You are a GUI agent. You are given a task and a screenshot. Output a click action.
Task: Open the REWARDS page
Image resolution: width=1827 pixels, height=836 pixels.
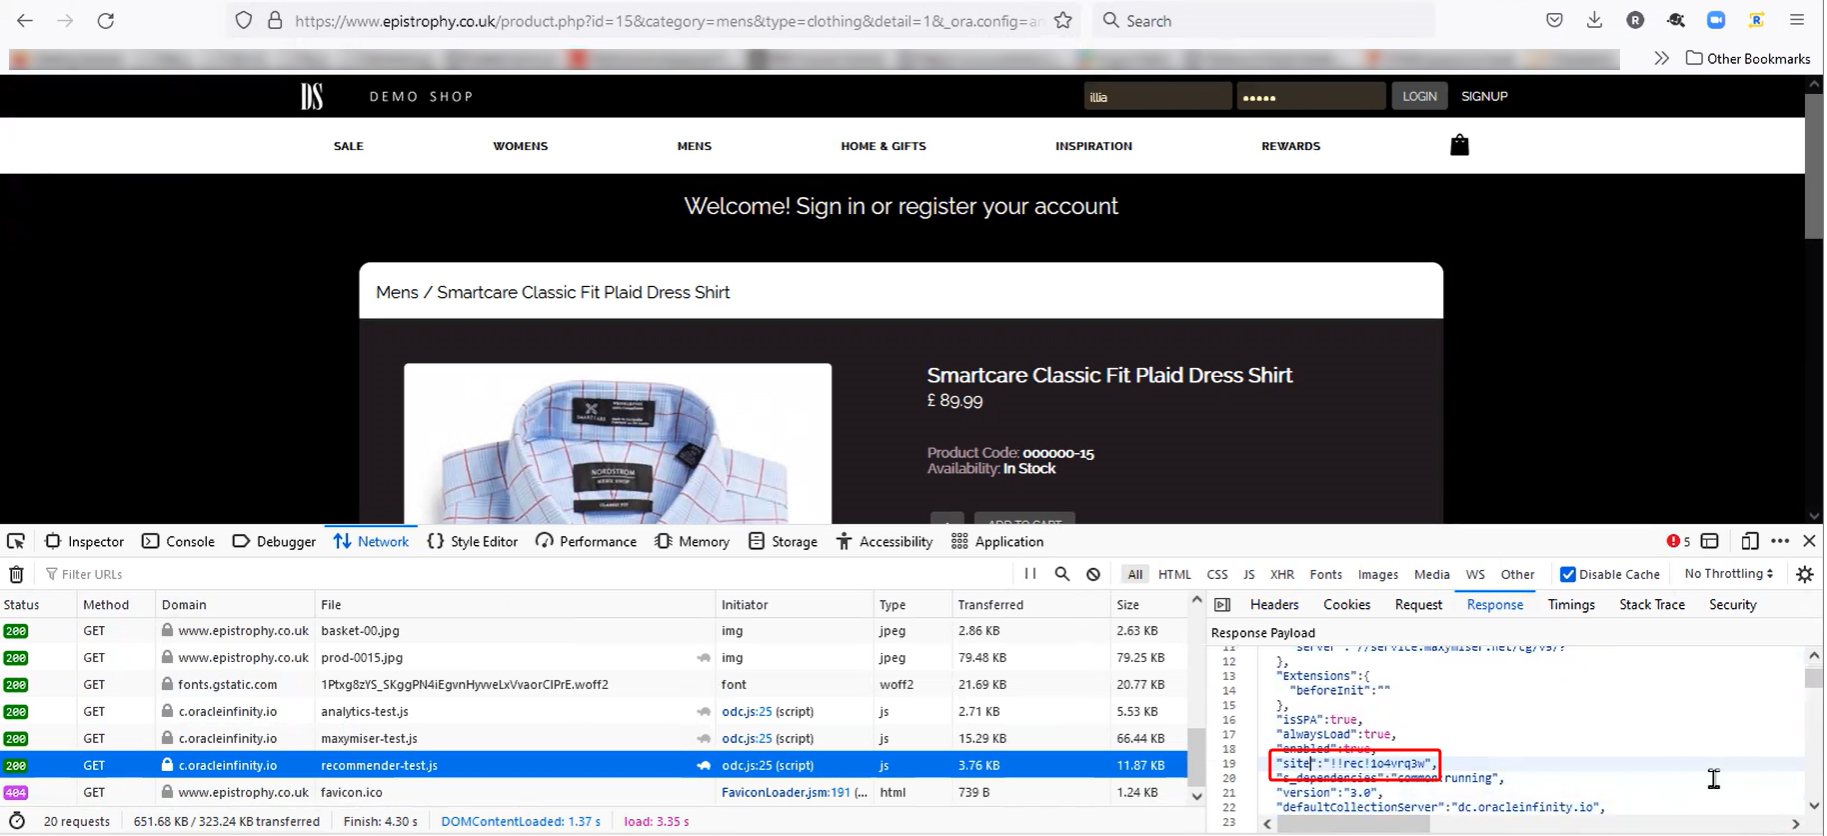[x=1291, y=146]
